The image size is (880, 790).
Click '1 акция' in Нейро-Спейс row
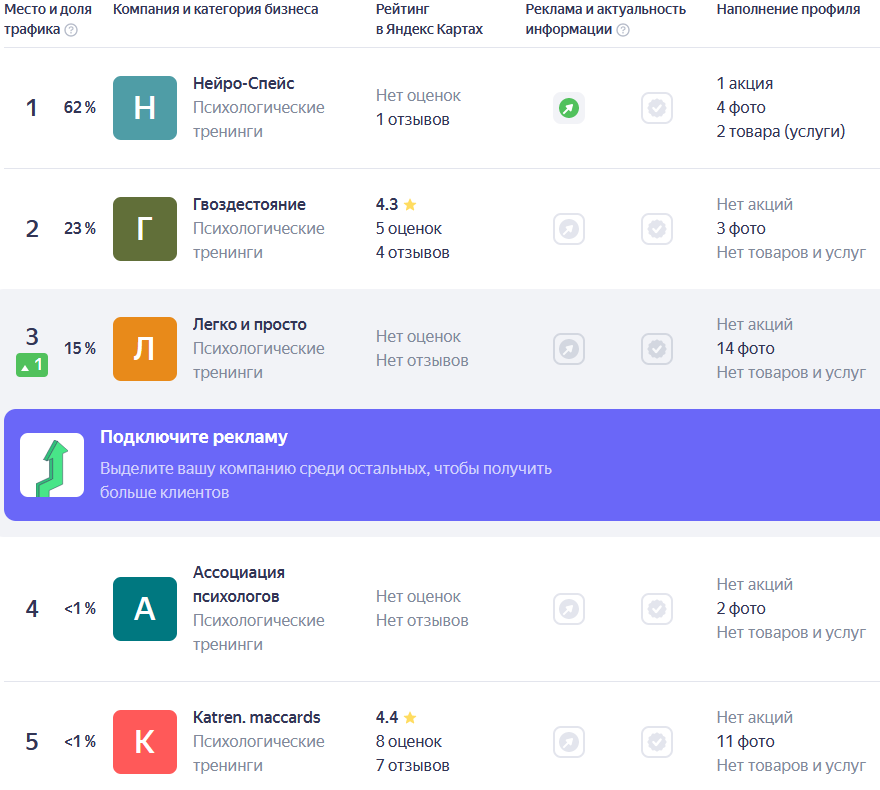coord(745,84)
